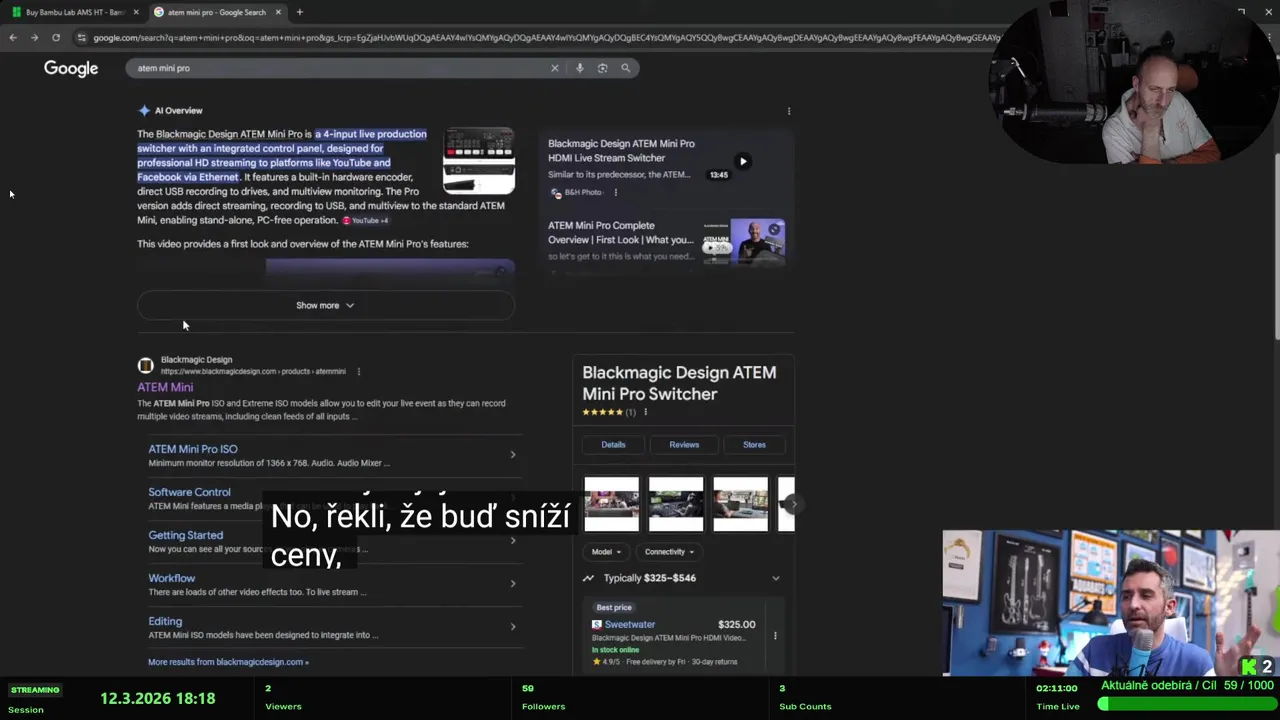1280x720 pixels.
Task: Expand the Workflow row chevron
Action: click(x=513, y=584)
